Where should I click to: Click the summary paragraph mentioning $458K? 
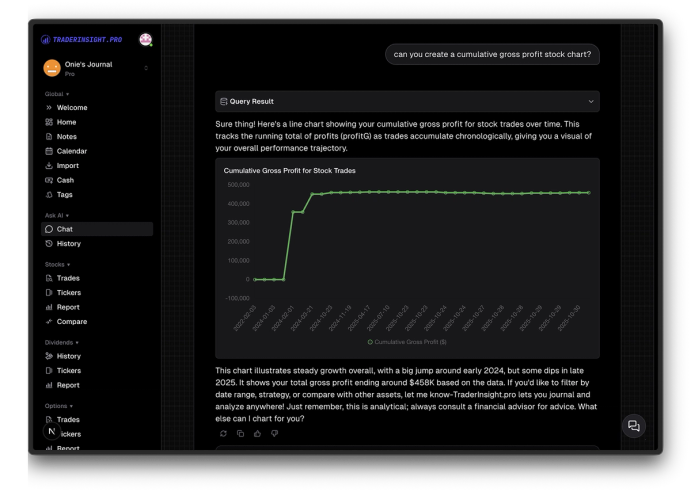click(x=406, y=395)
